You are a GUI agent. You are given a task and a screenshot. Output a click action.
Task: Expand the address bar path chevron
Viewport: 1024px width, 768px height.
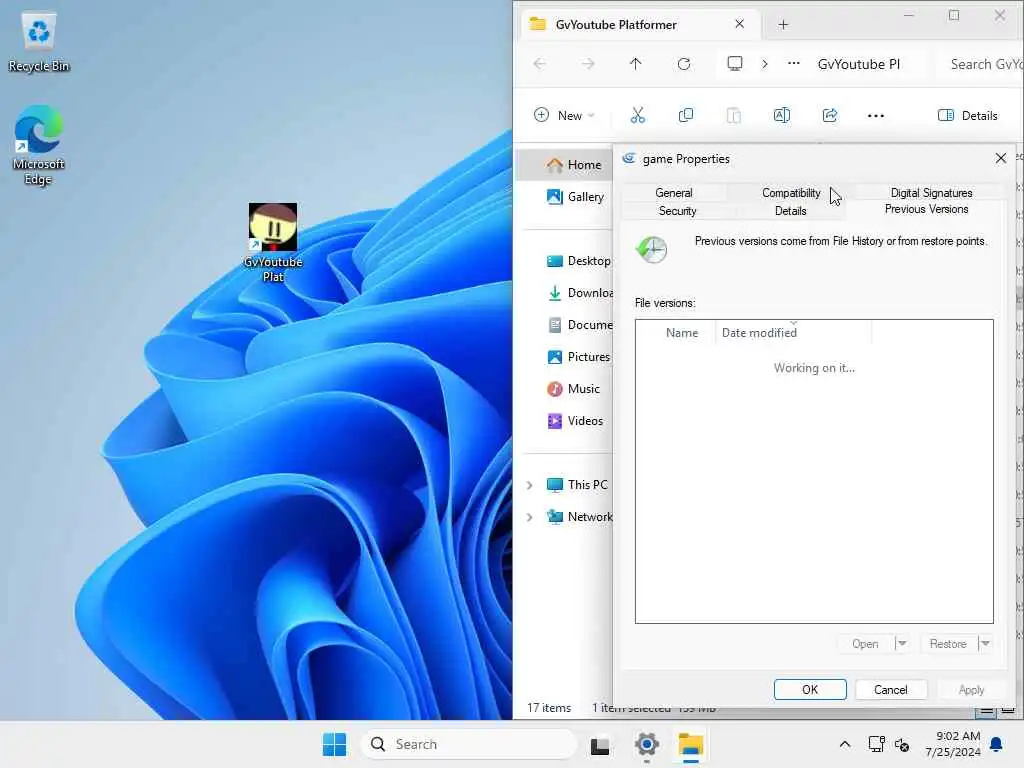[x=765, y=63]
